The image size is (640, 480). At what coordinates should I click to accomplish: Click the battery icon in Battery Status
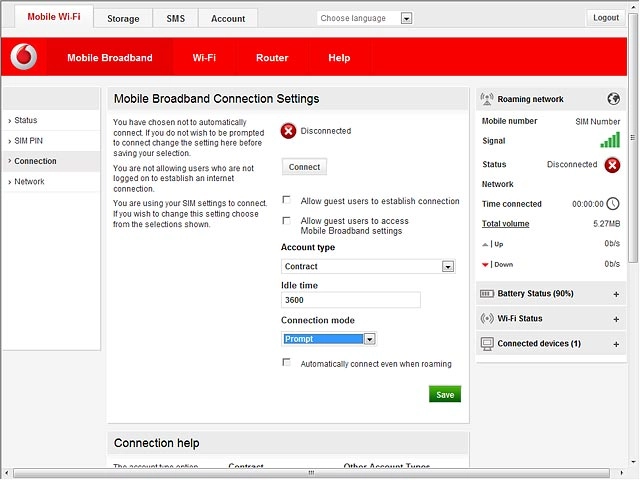tap(487, 294)
